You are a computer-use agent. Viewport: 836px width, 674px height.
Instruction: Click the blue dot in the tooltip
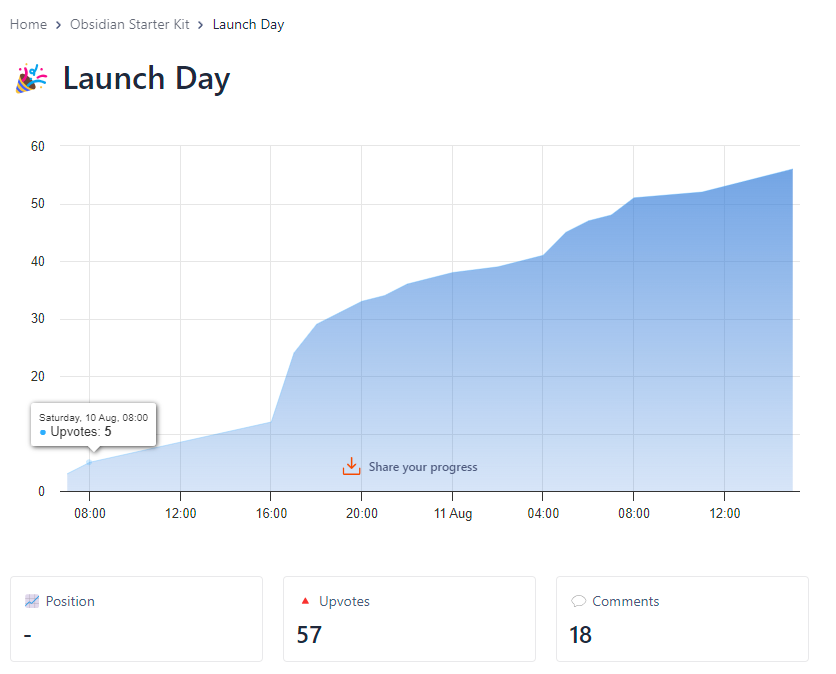coord(43,432)
